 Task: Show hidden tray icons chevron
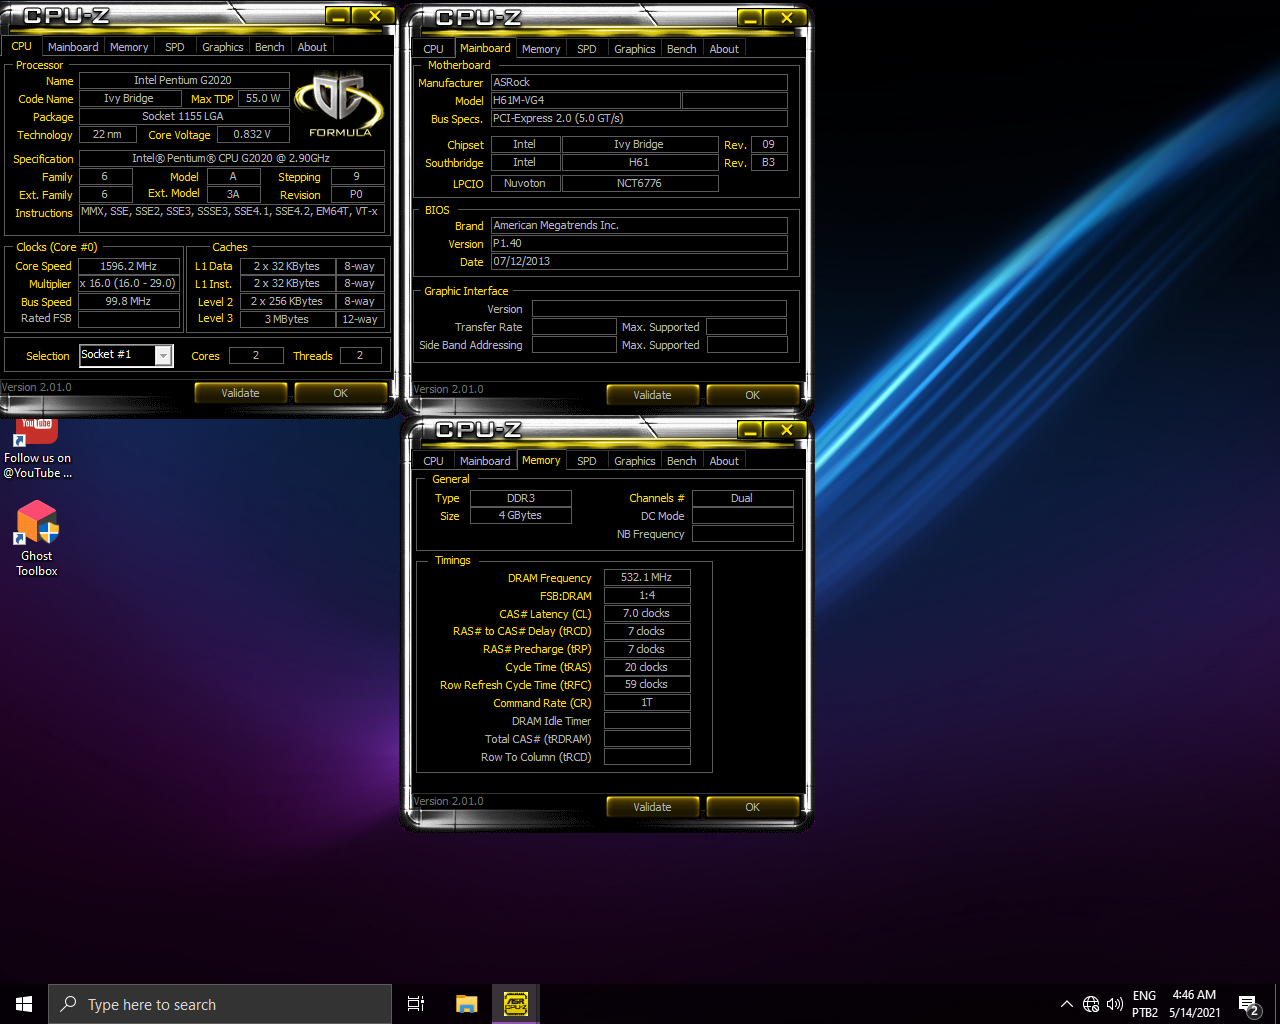pyautogui.click(x=1066, y=1004)
